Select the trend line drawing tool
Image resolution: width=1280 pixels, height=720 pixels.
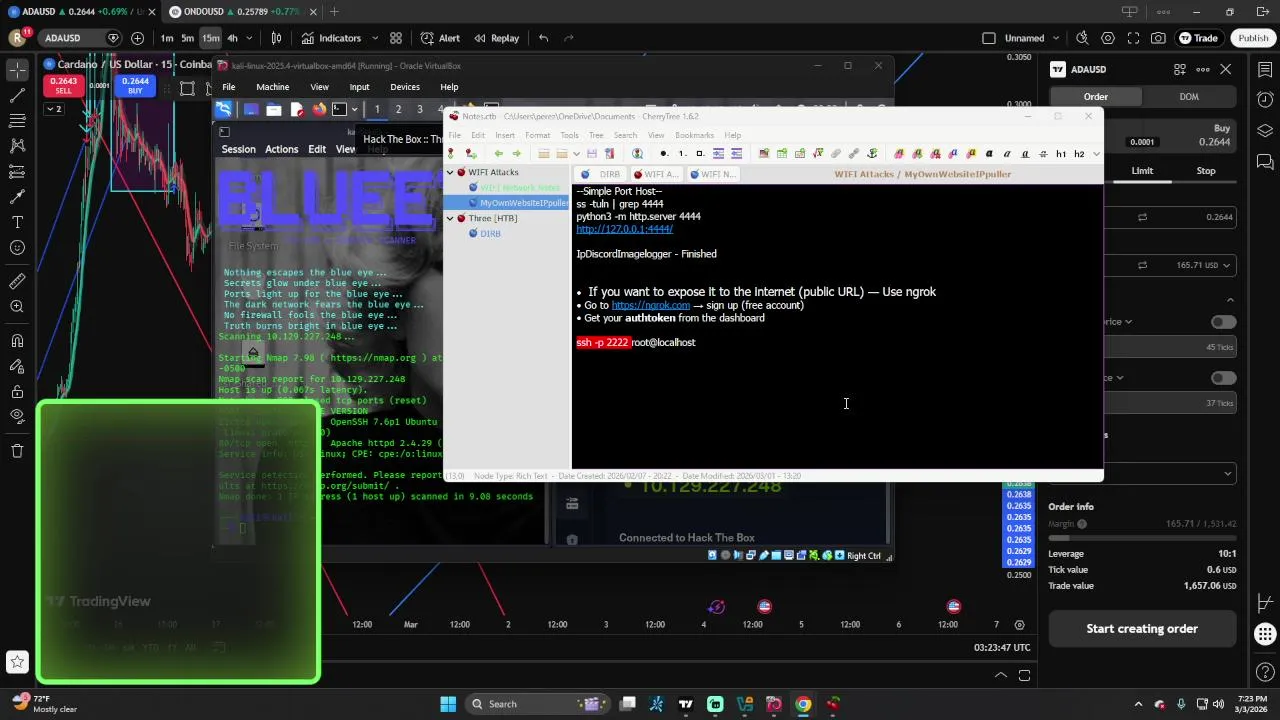pyautogui.click(x=17, y=96)
